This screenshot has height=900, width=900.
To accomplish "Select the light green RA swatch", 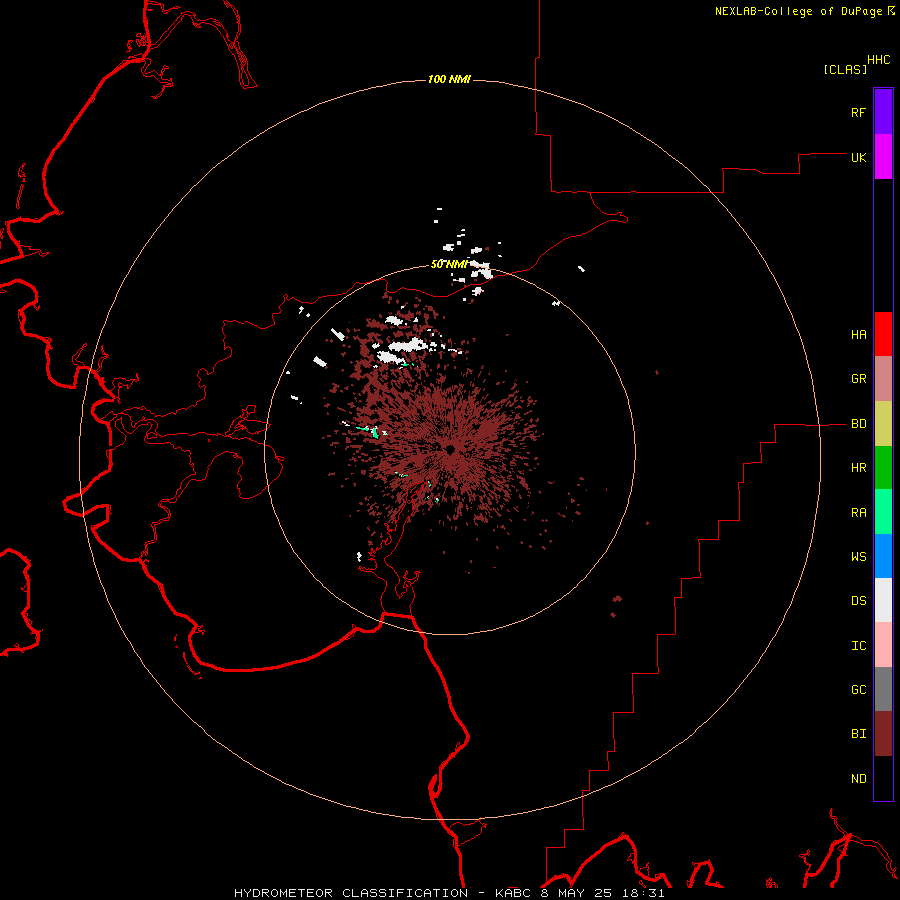I will click(x=883, y=512).
